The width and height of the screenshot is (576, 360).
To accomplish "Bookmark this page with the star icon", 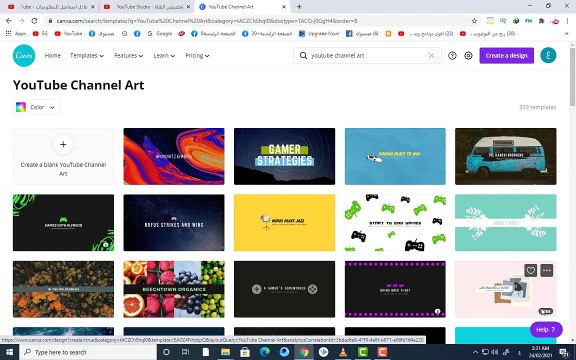I will coord(474,21).
